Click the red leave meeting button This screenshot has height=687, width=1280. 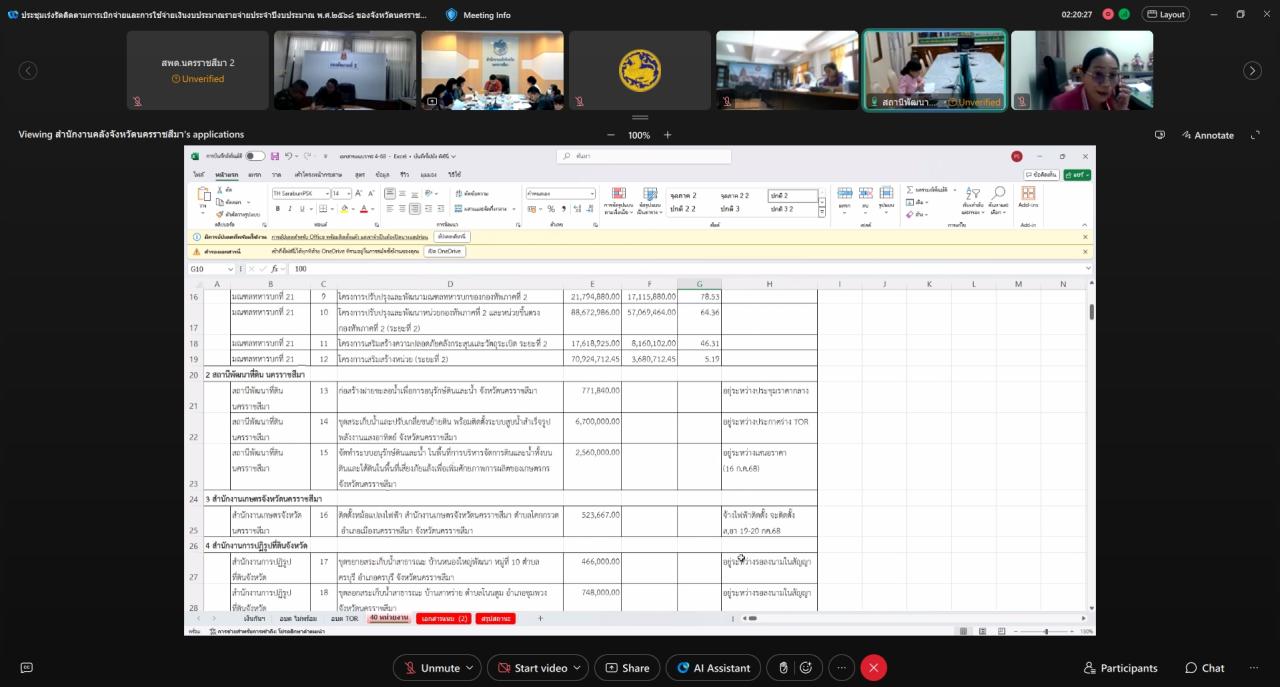click(x=874, y=668)
